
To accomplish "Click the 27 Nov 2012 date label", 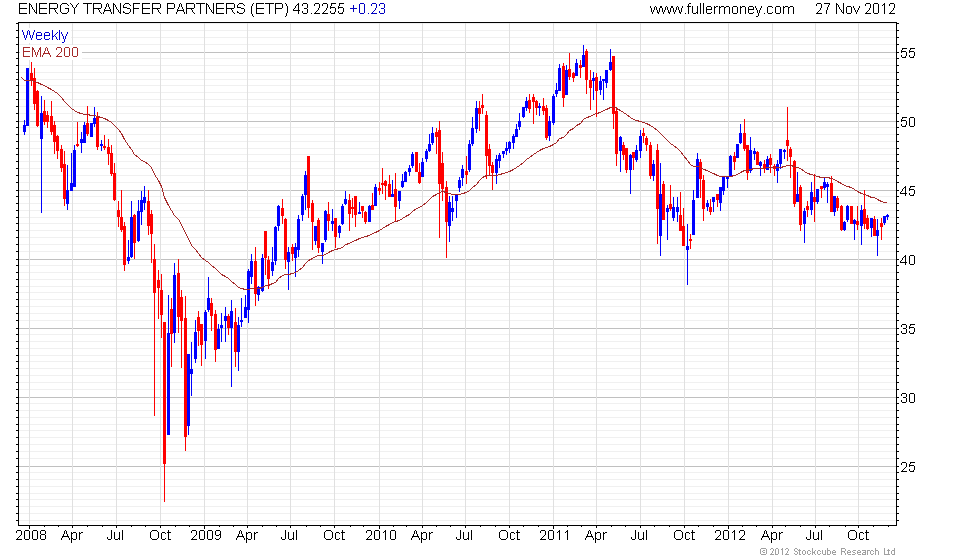I will (855, 9).
